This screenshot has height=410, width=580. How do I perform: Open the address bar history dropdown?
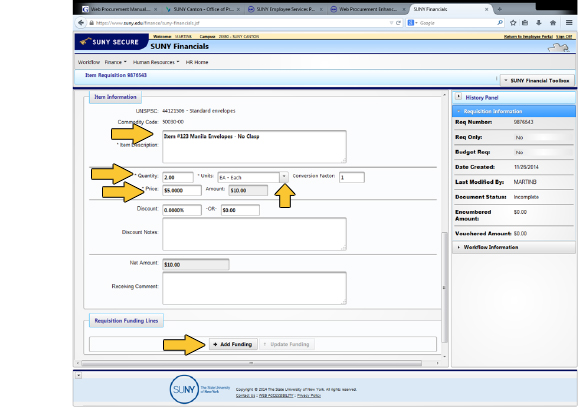point(391,23)
